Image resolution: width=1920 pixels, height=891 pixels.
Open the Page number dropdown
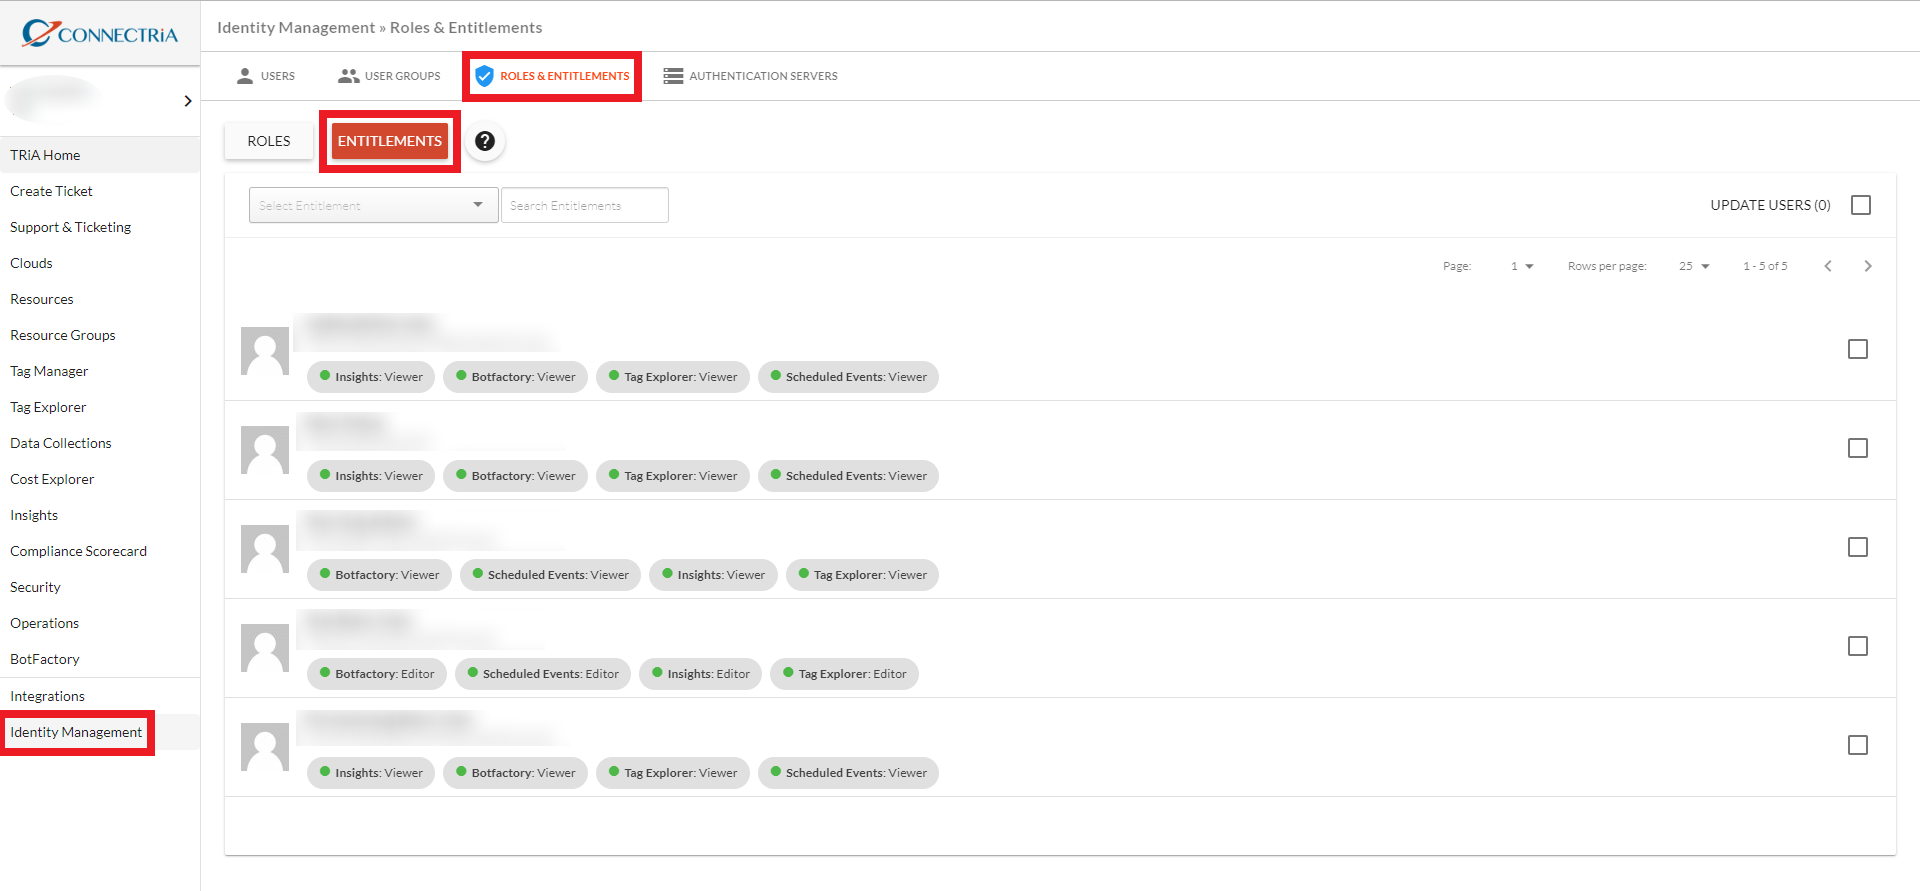(x=1522, y=266)
